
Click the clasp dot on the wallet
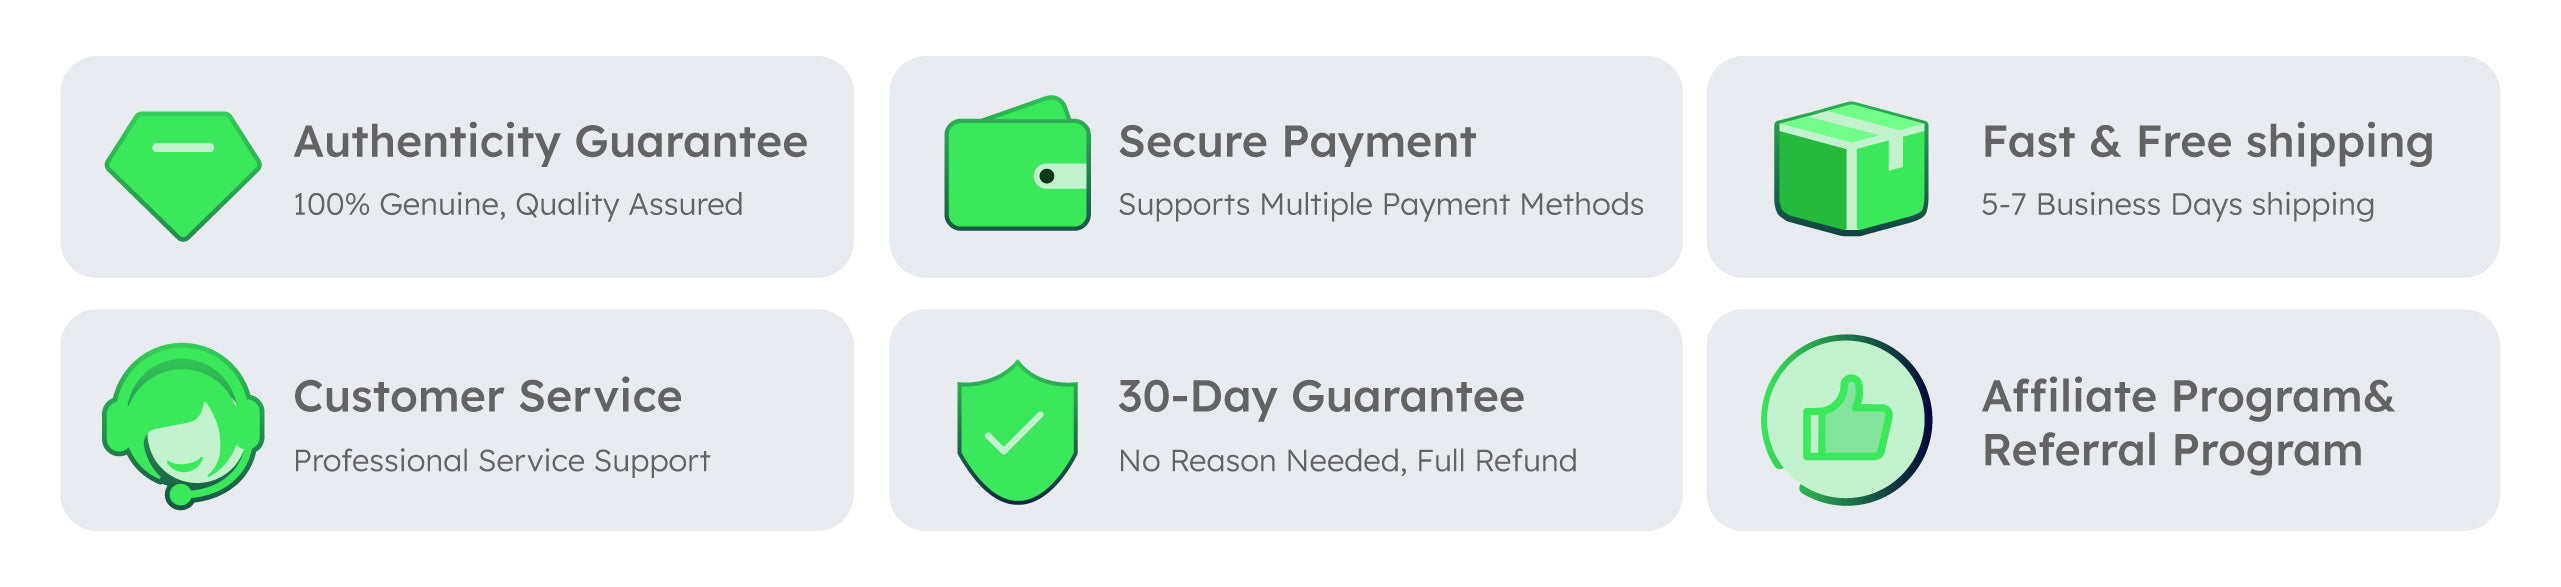point(1046,176)
